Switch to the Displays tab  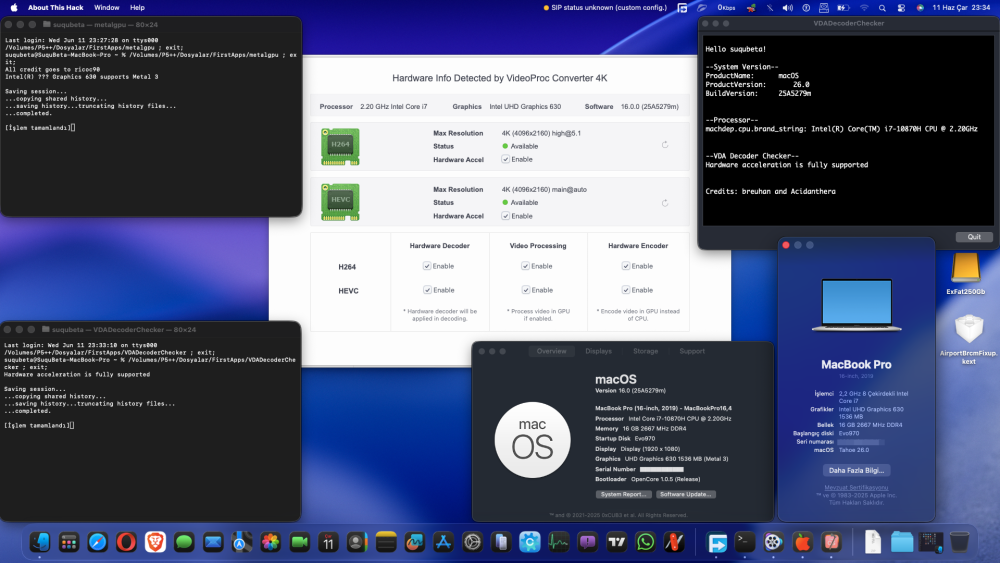click(598, 351)
